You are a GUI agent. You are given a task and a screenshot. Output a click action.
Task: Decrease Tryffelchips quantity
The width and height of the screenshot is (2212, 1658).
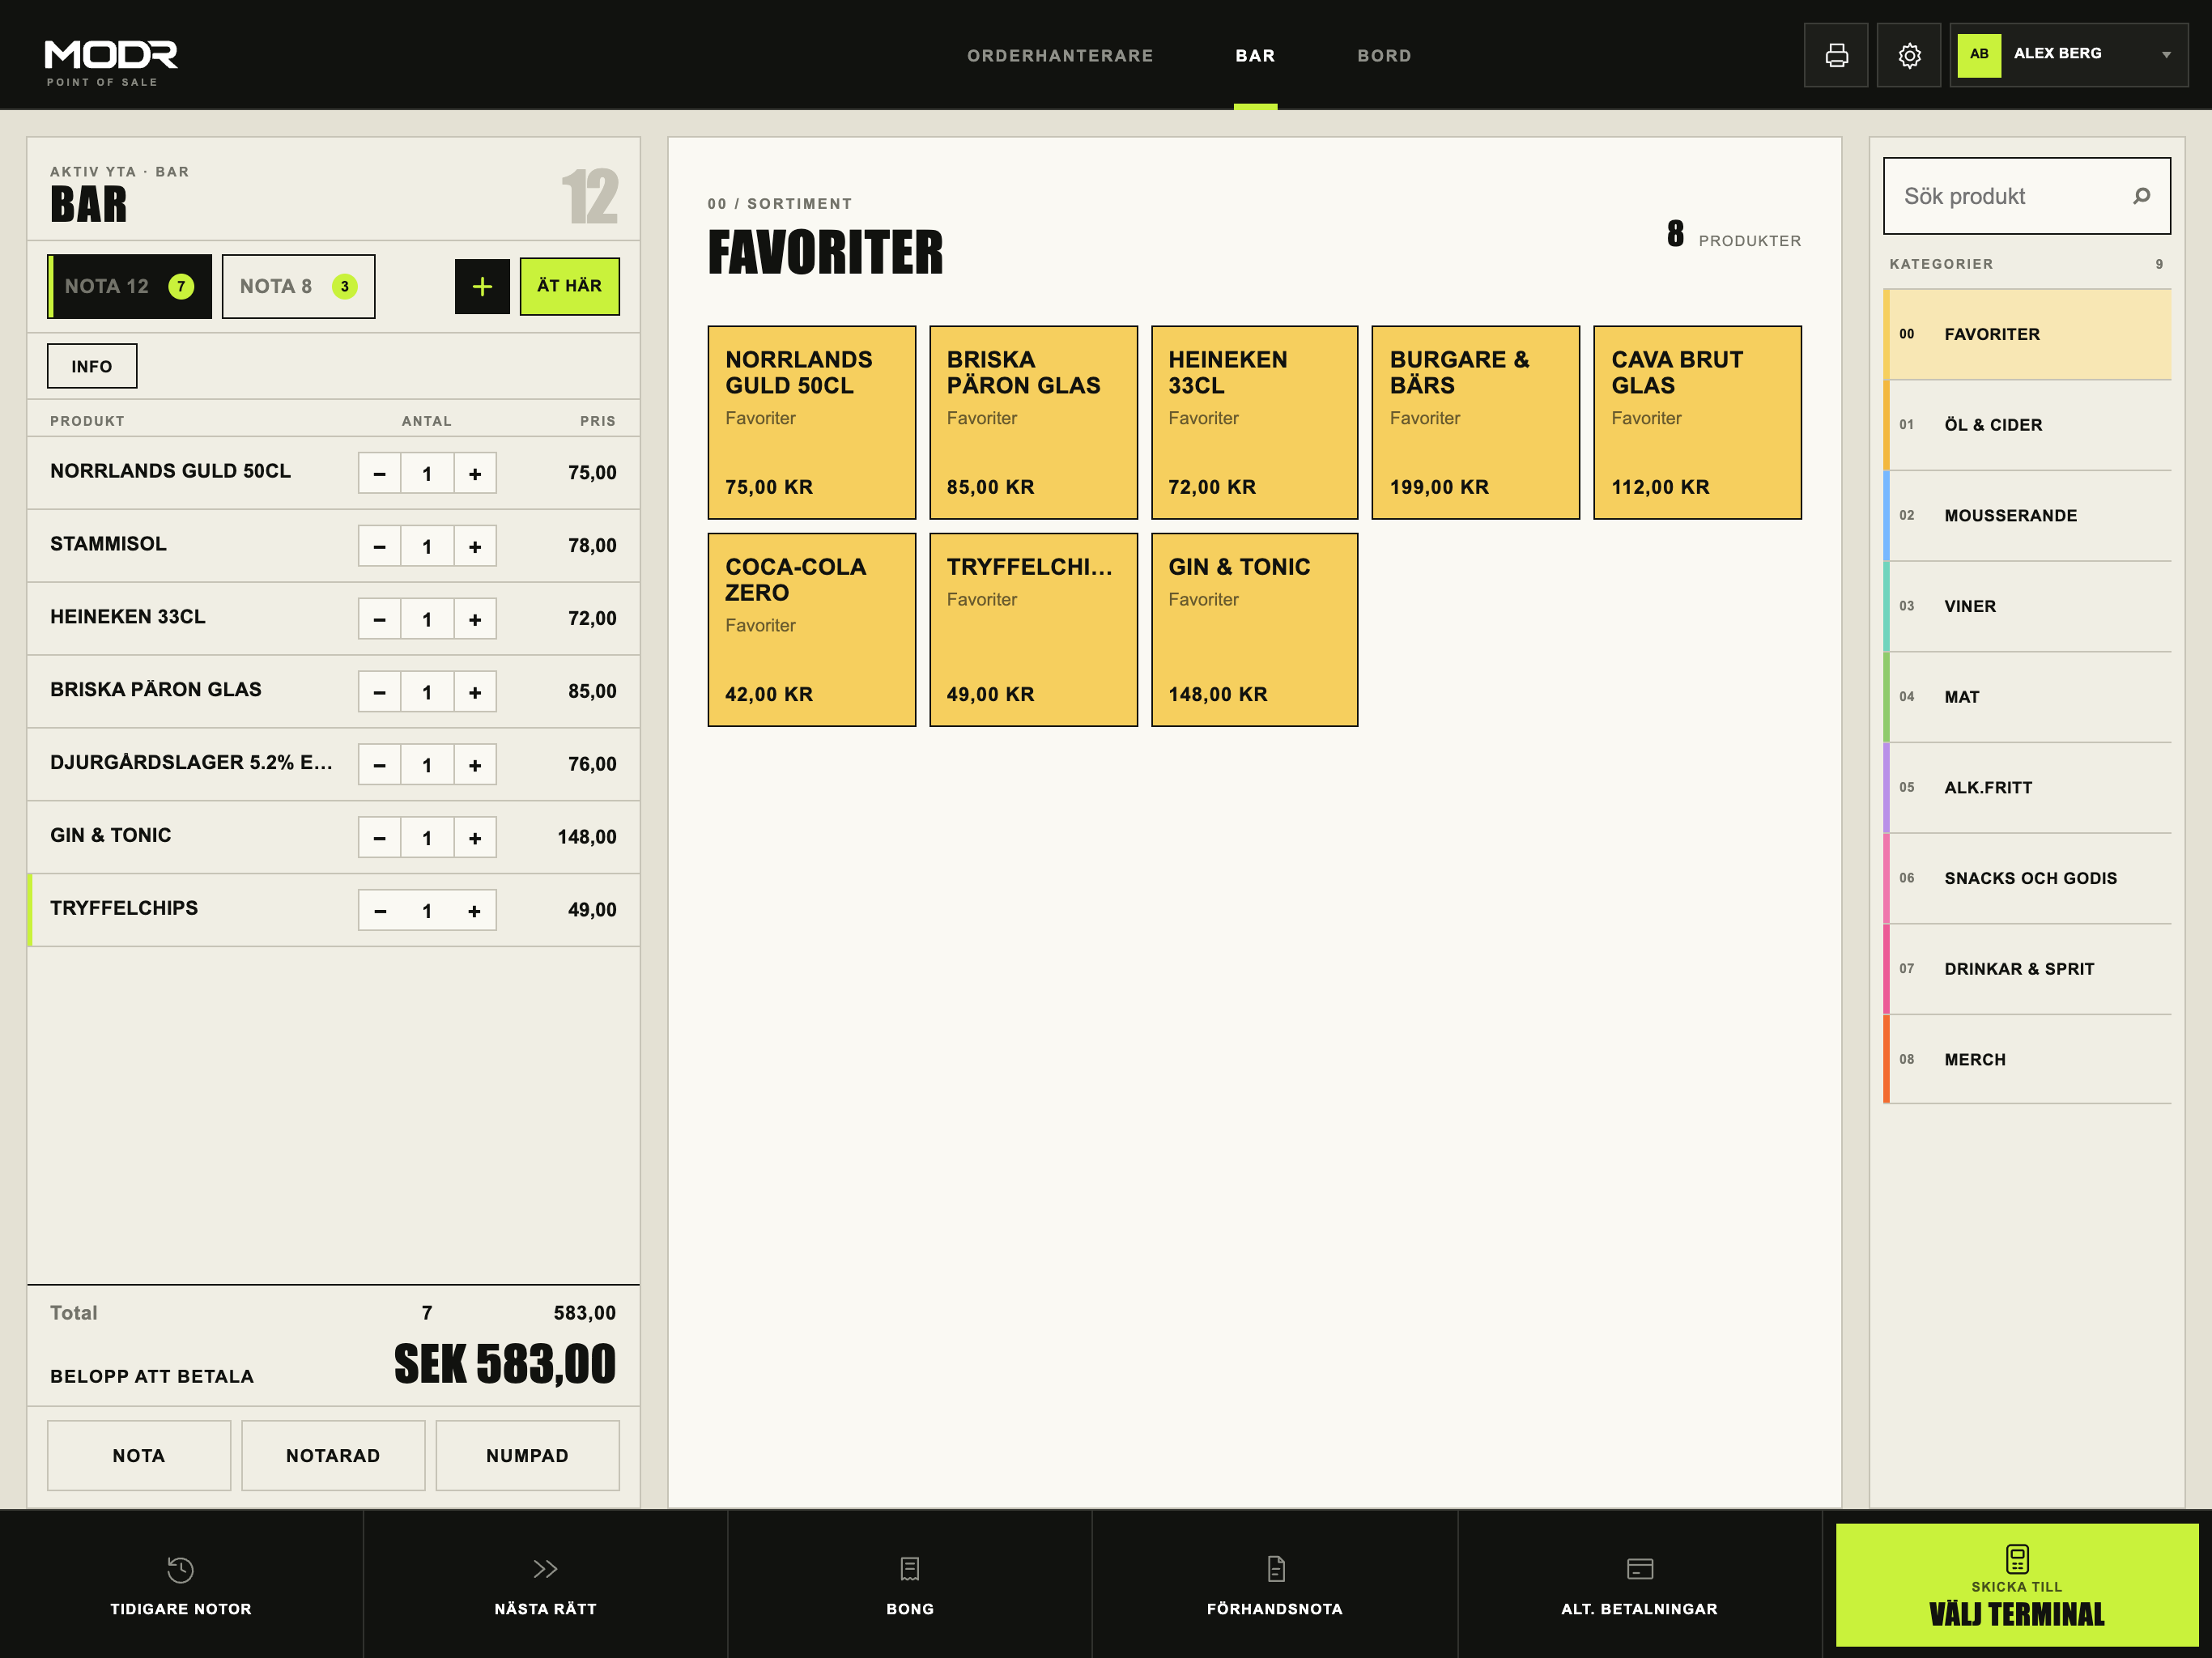tap(380, 911)
